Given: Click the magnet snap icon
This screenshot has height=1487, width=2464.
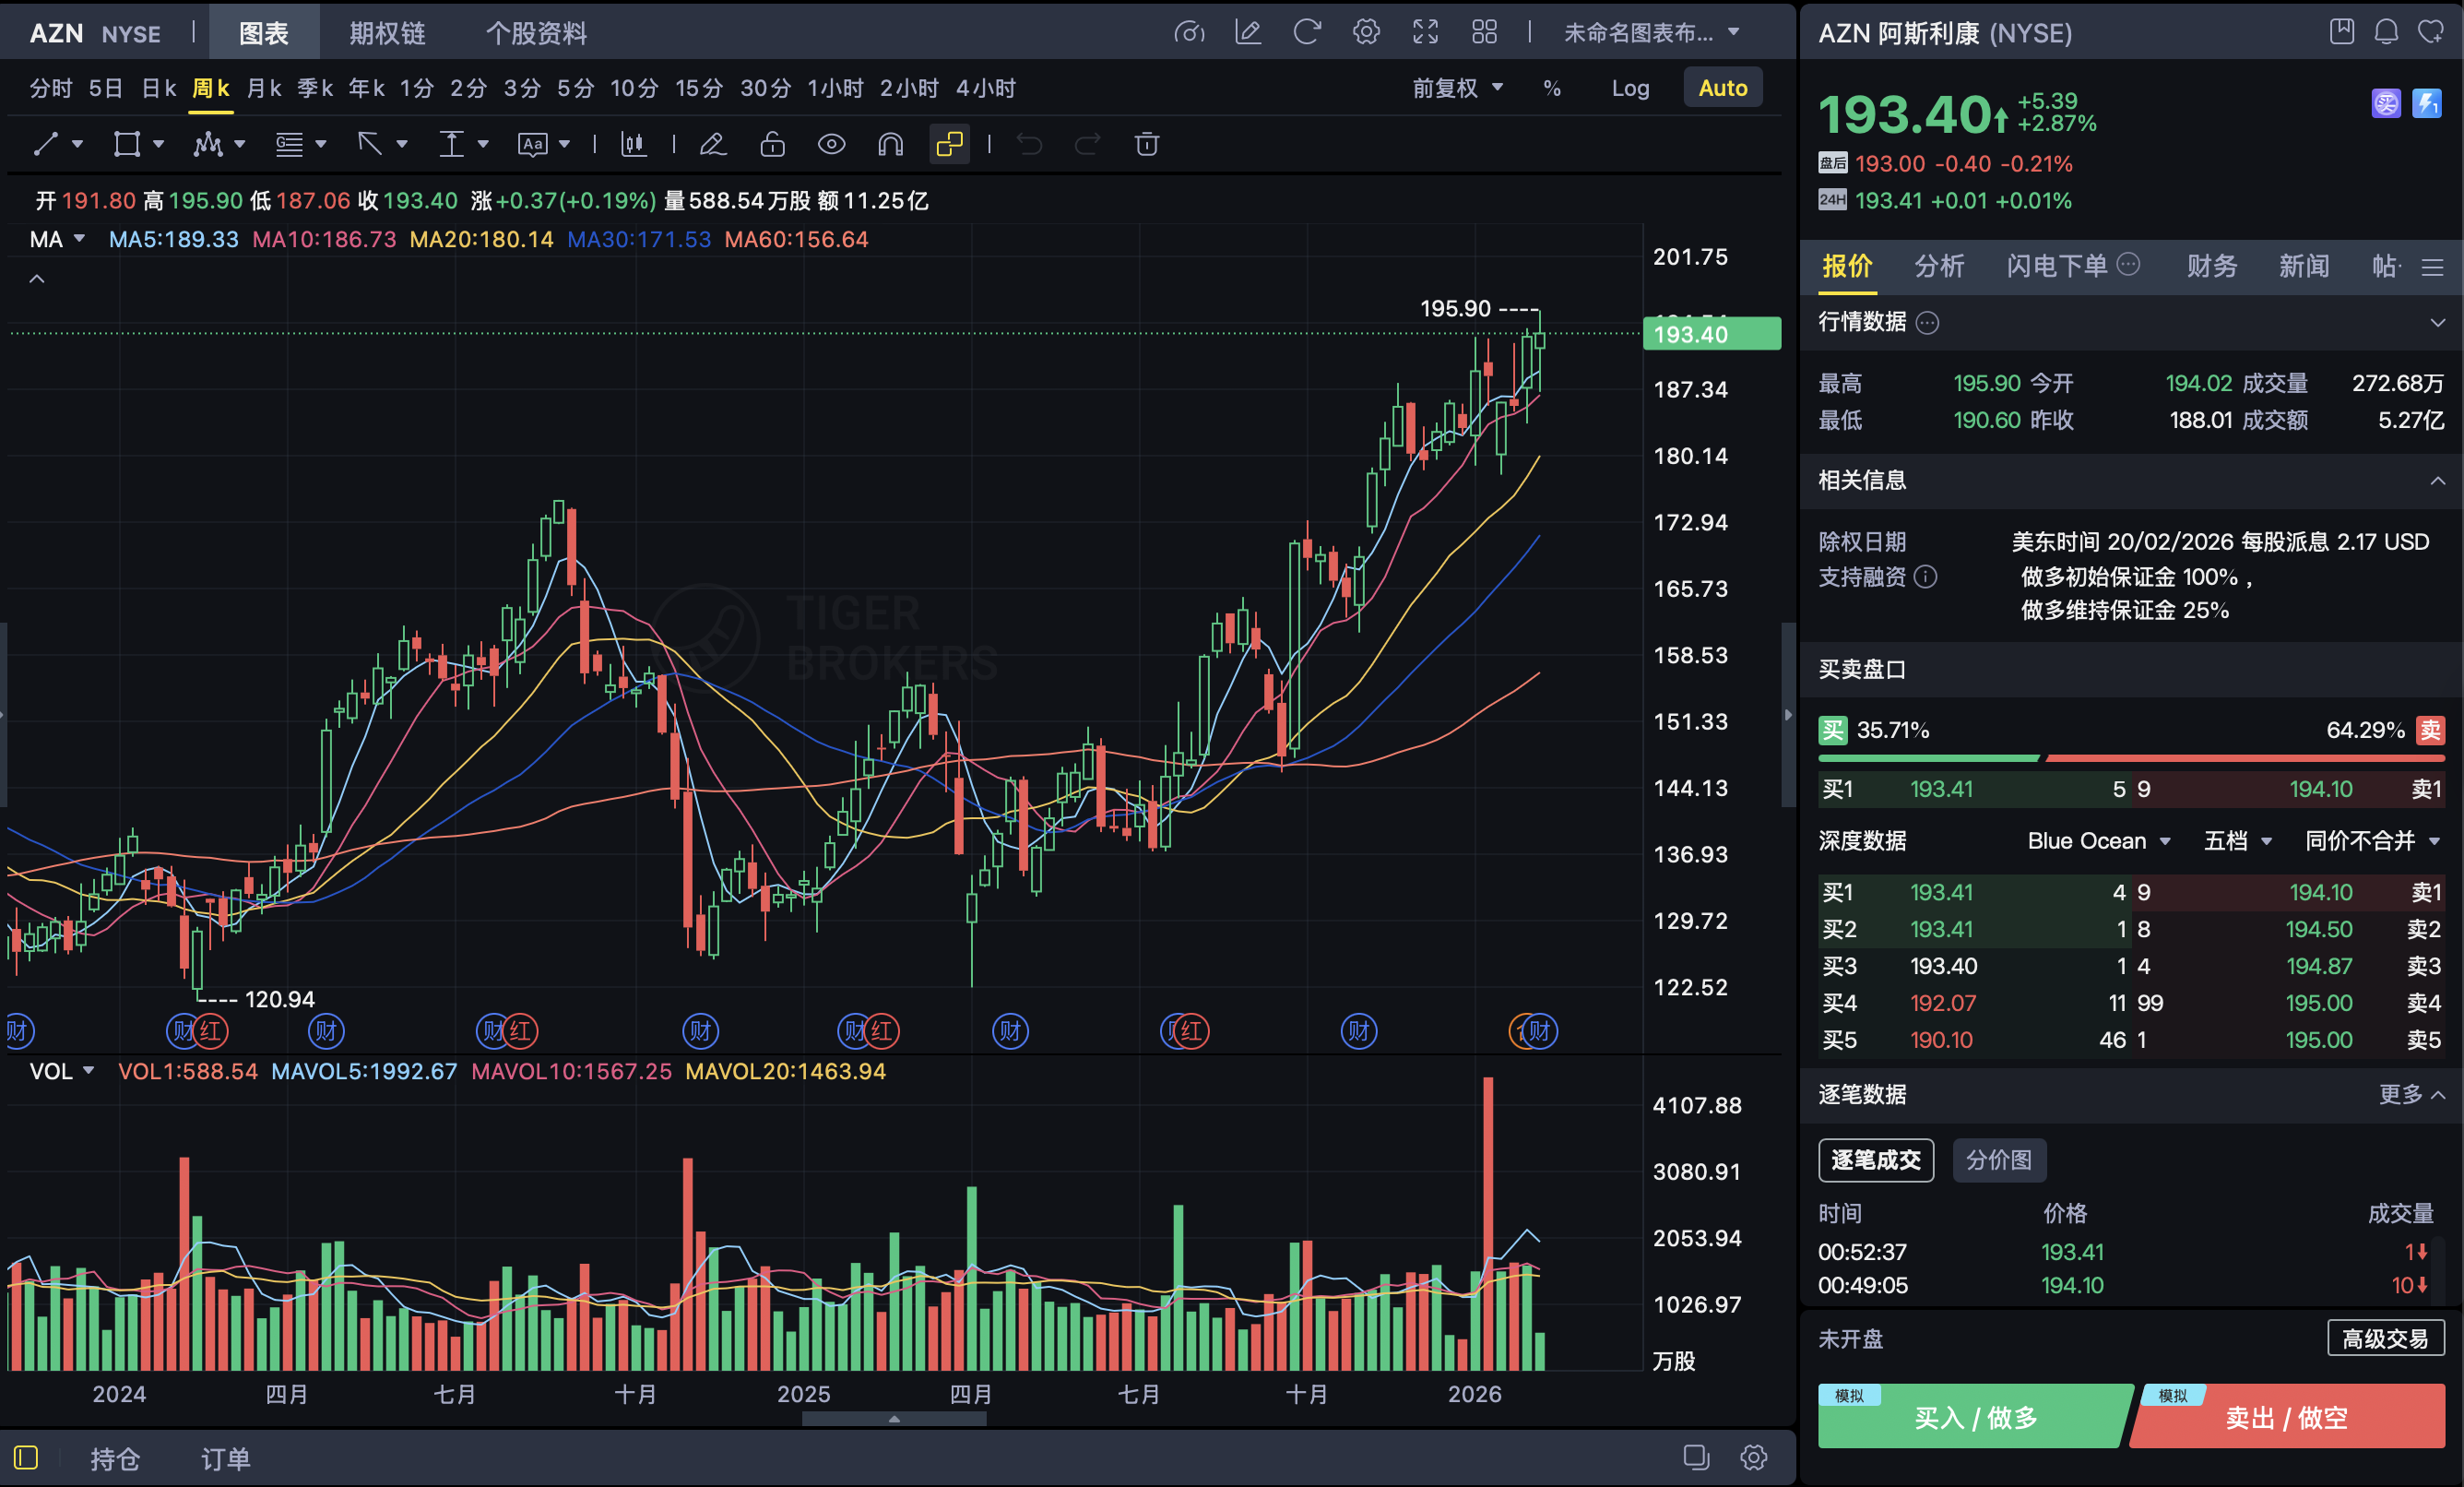Looking at the screenshot, I should (x=890, y=144).
